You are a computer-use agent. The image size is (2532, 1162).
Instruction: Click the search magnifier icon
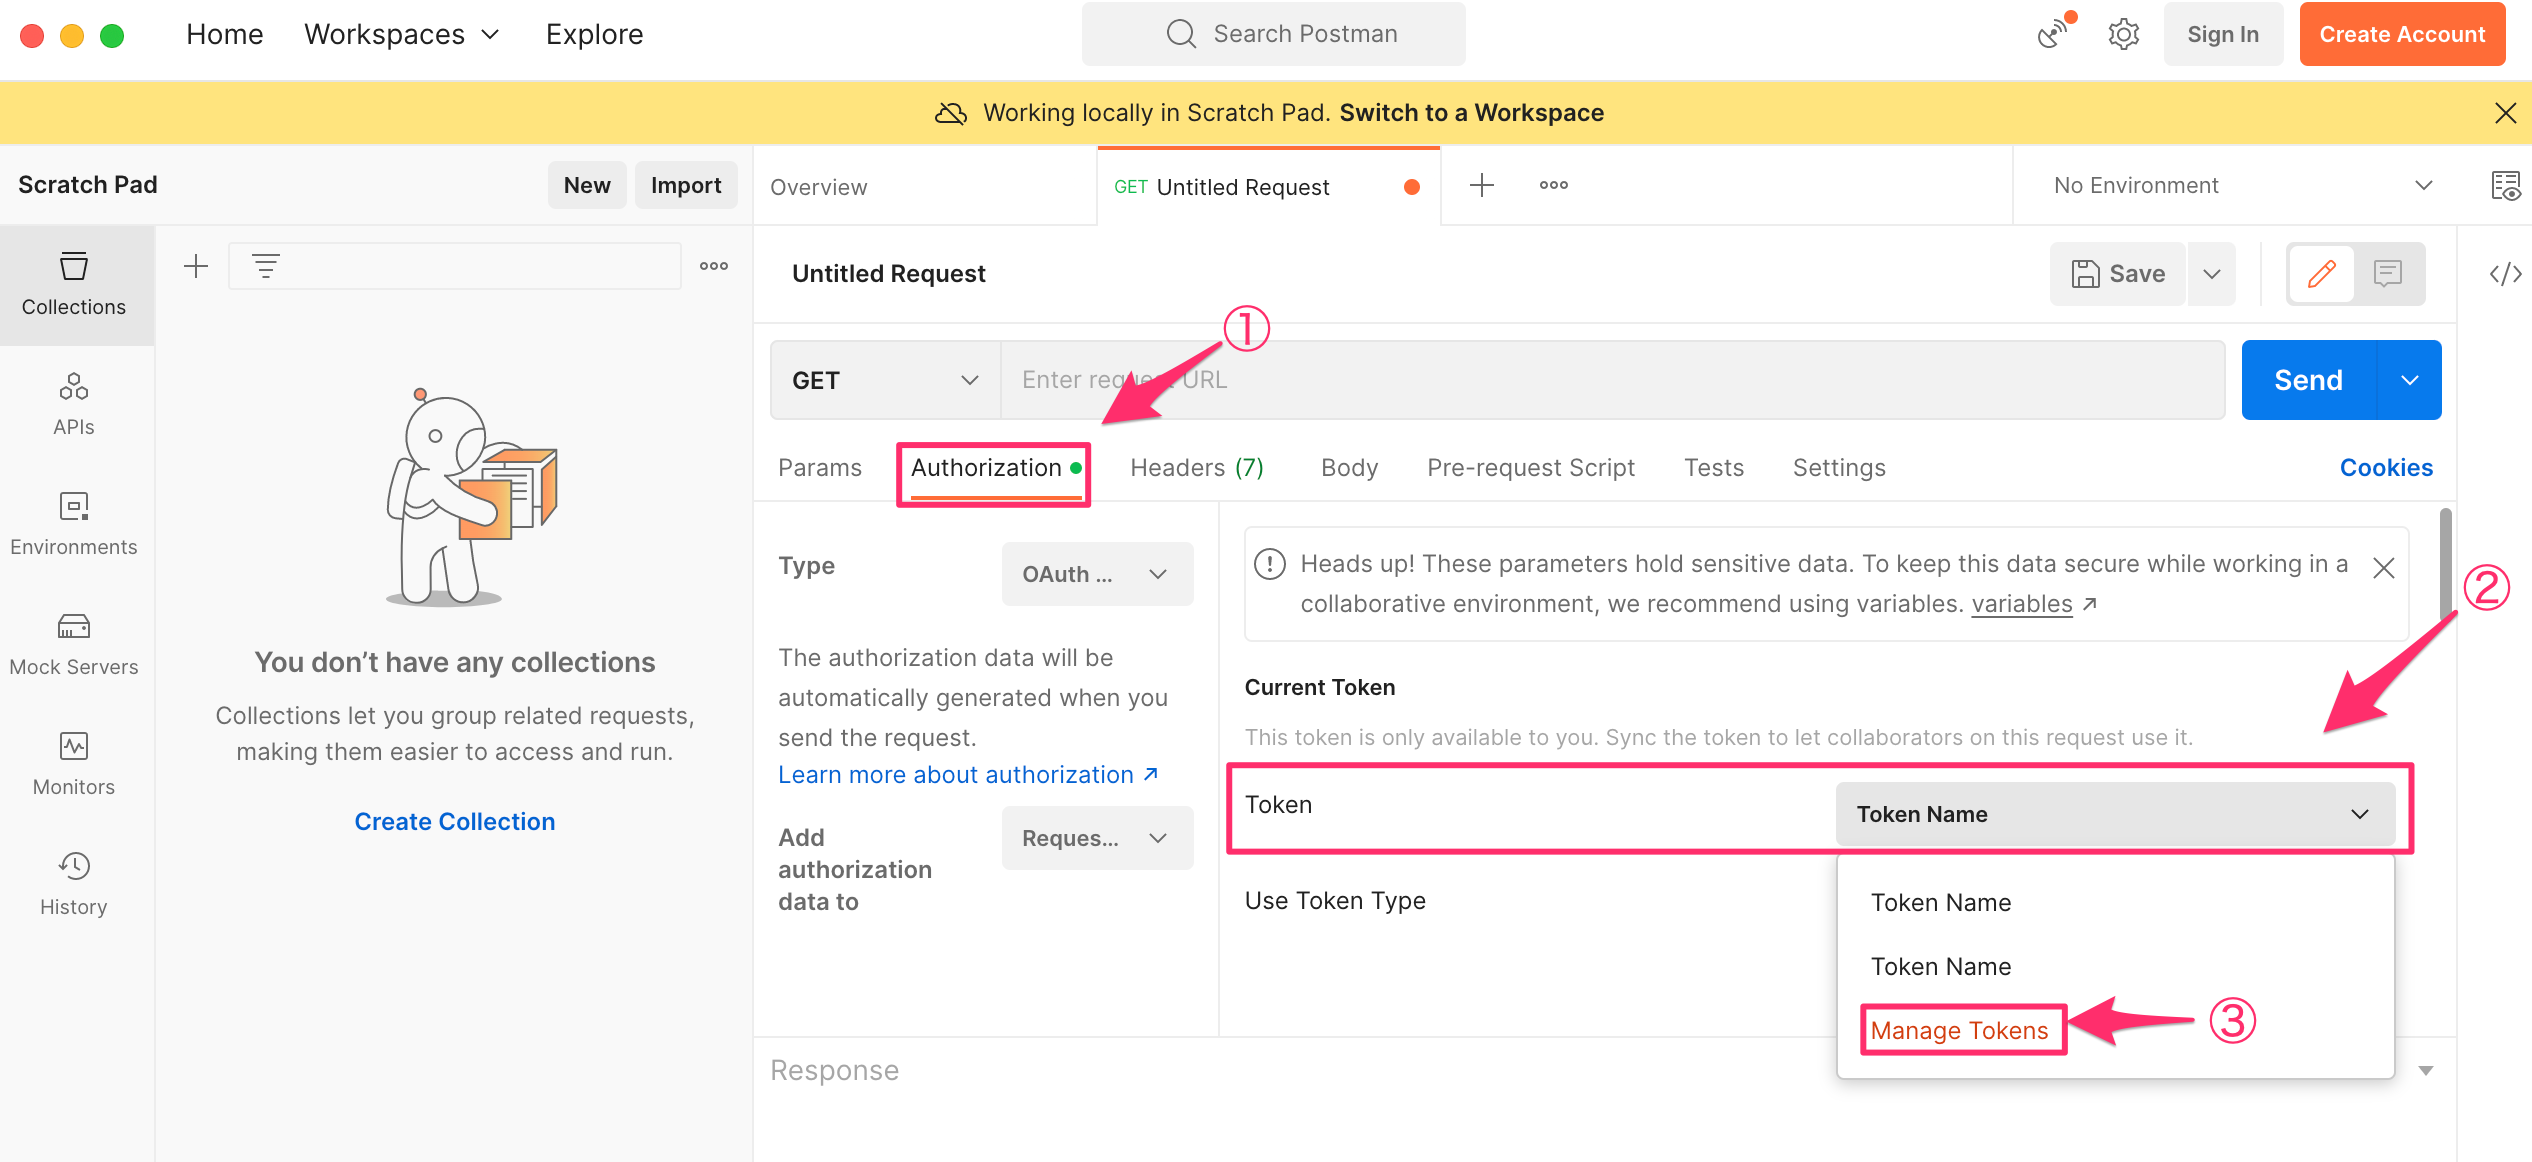point(1181,33)
